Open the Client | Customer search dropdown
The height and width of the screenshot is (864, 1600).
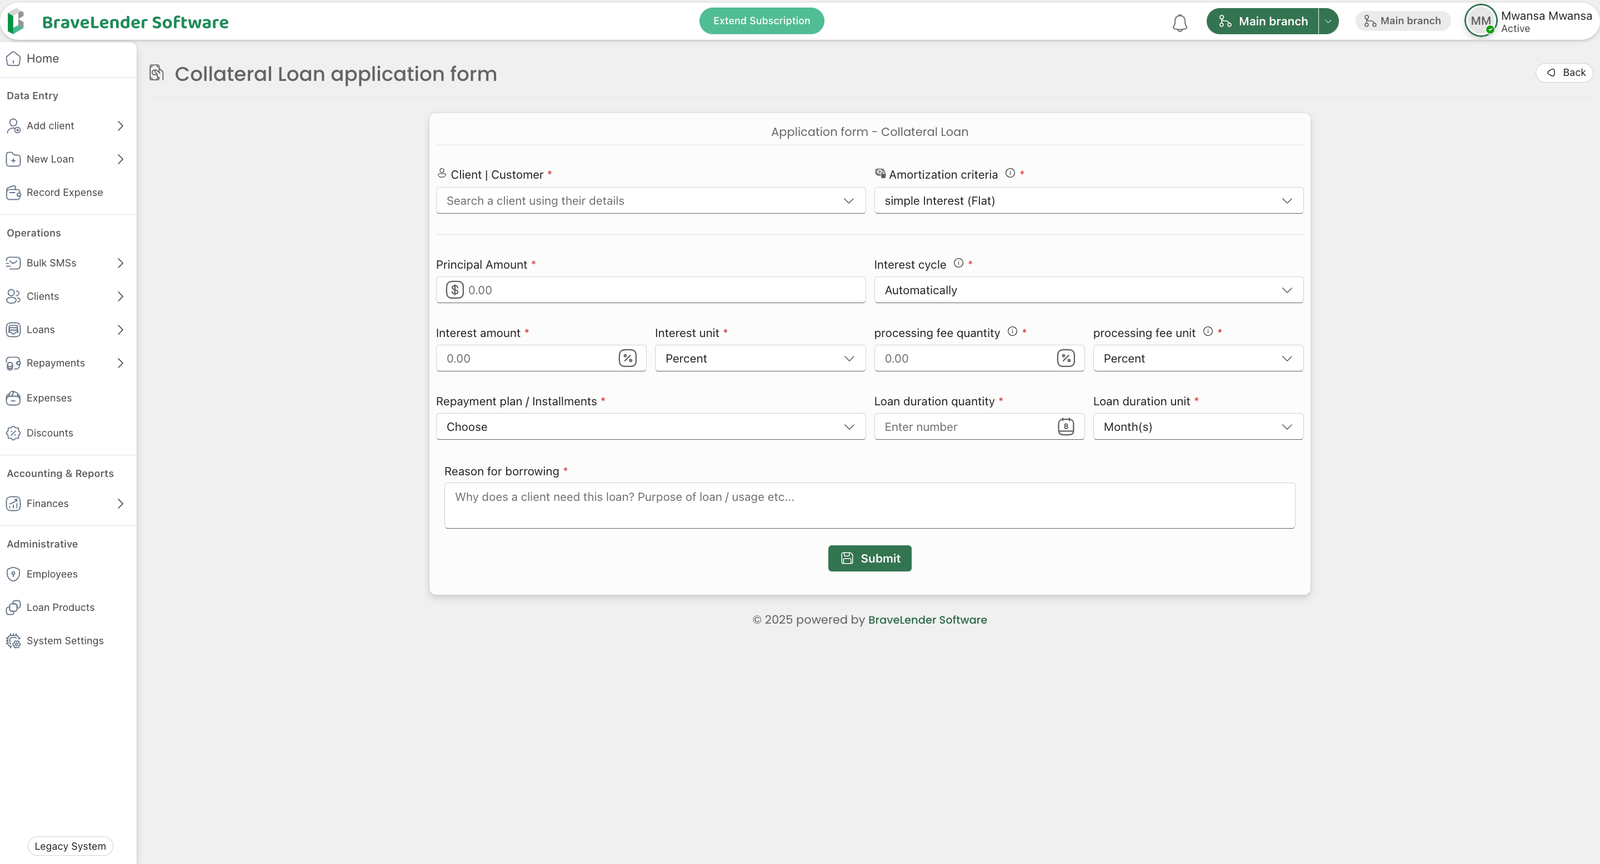(x=650, y=201)
